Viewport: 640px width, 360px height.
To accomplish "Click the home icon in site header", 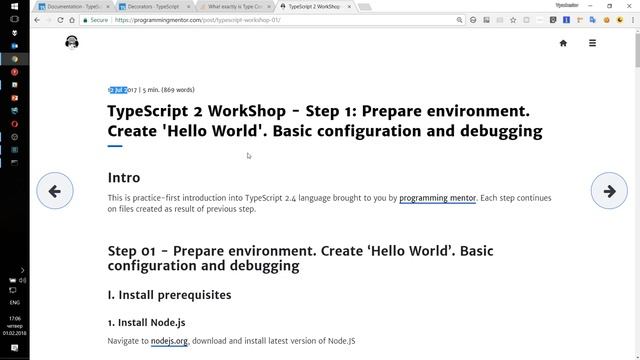I will pos(563,43).
